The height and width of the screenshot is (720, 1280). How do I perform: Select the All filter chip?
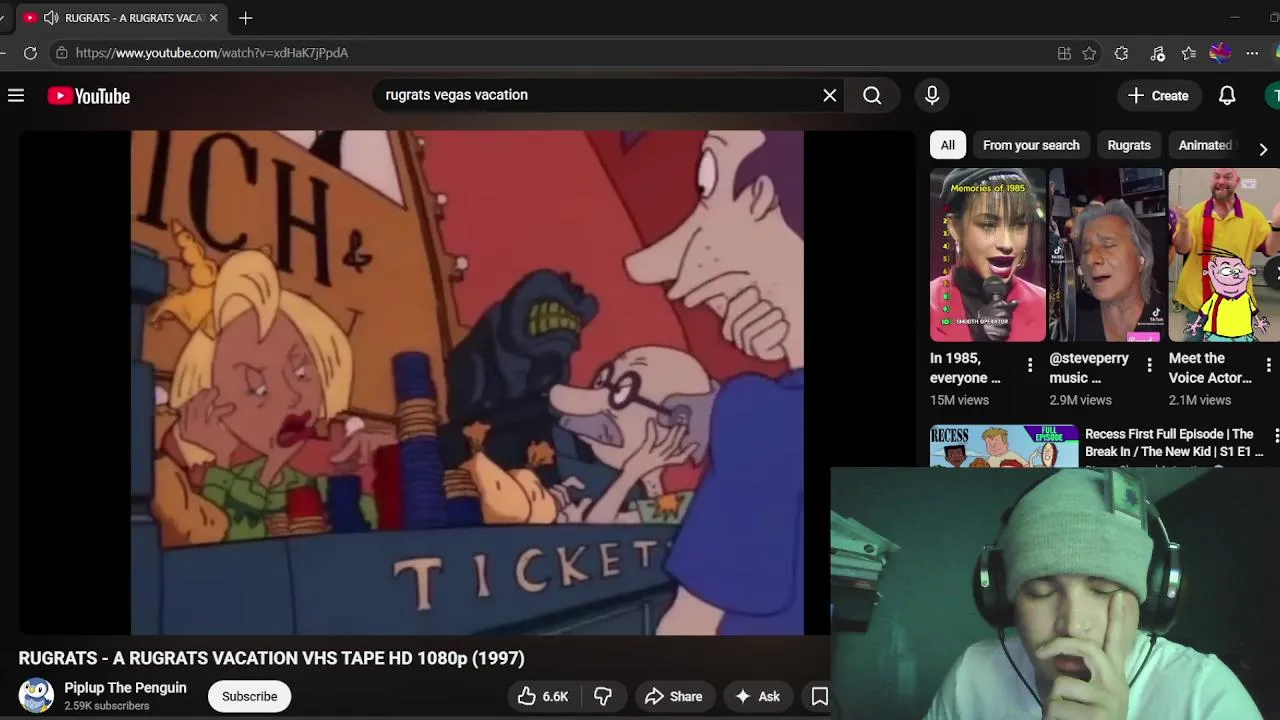click(947, 145)
